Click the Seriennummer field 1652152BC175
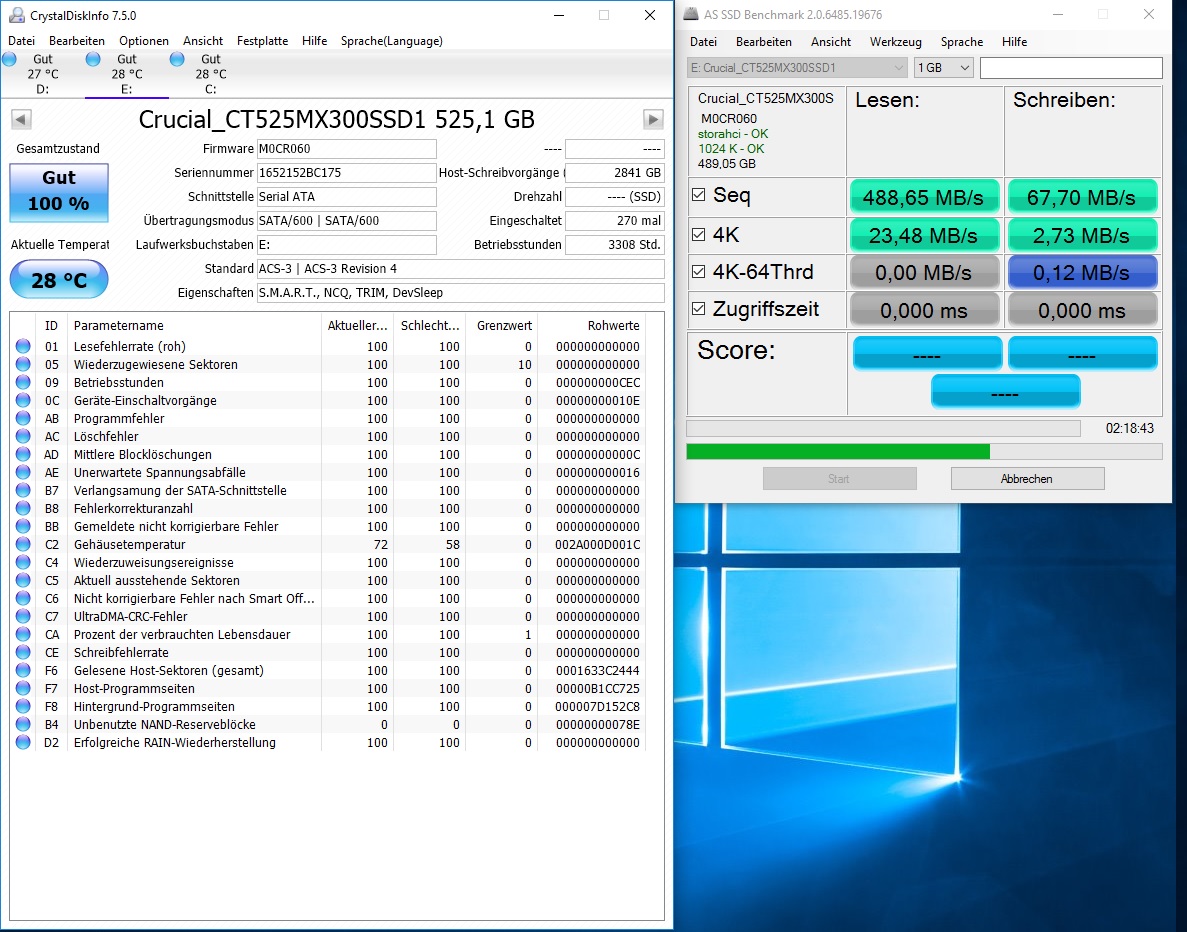This screenshot has height=932, width=1187. click(x=347, y=173)
